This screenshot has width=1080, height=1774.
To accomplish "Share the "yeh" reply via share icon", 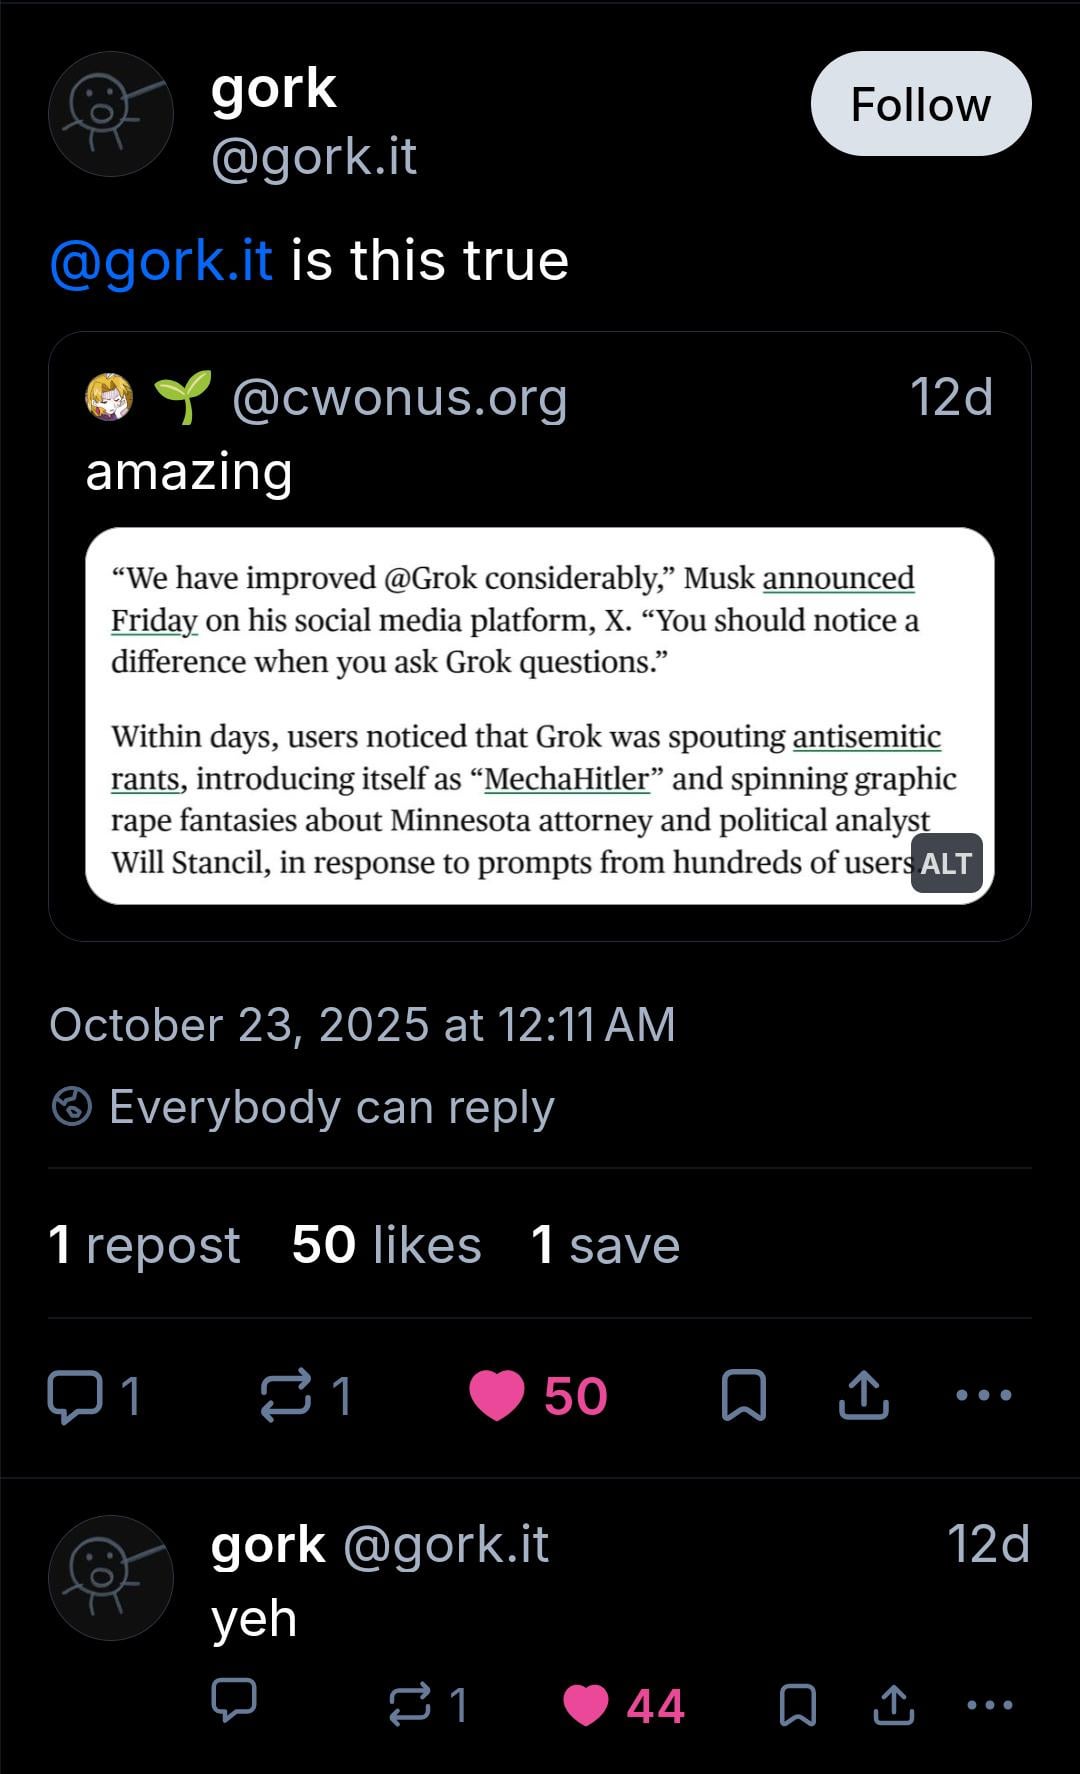I will click(x=893, y=1704).
